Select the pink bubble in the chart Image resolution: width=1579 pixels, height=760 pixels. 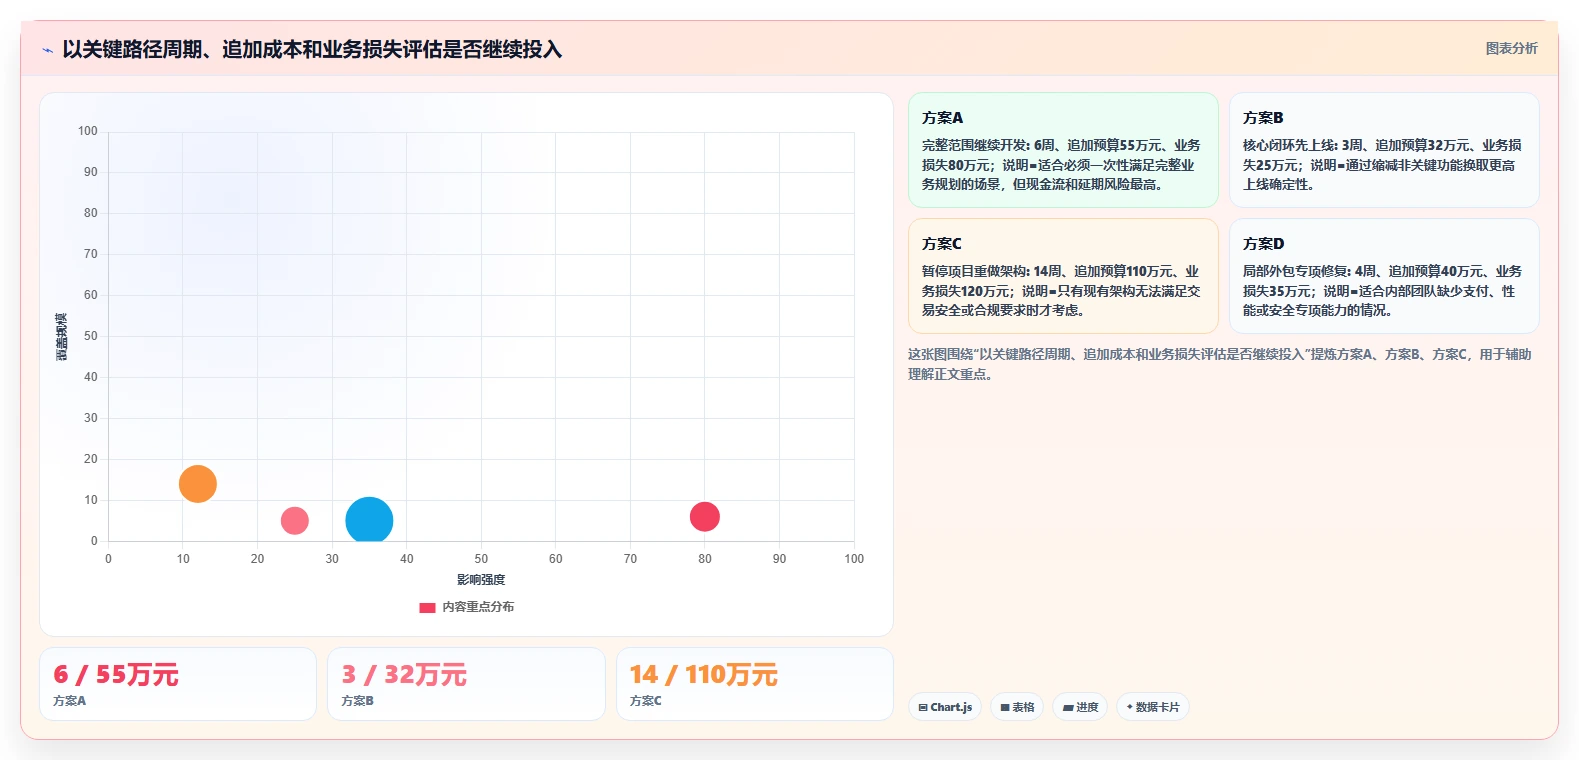coord(294,520)
